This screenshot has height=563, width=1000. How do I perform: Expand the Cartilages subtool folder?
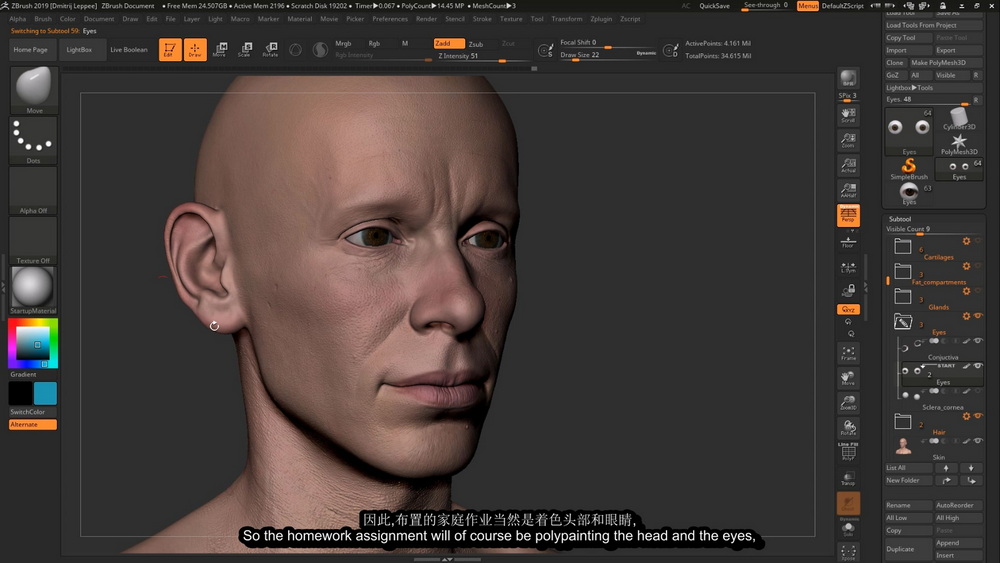click(902, 246)
